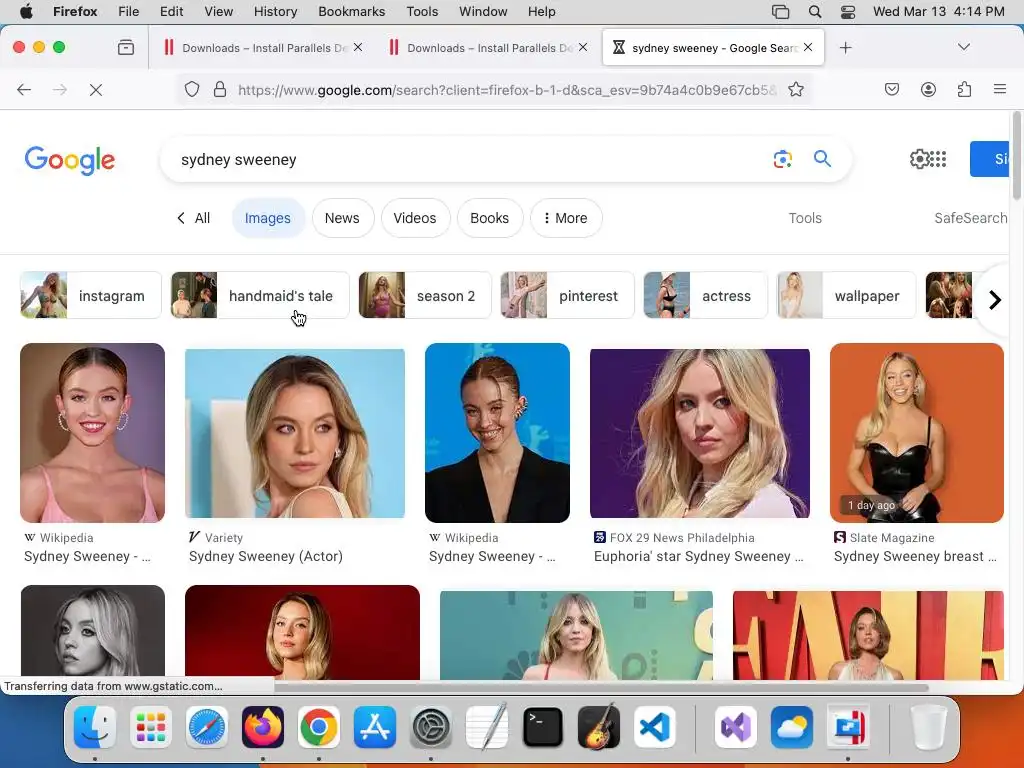Open the Bookmarks menu
Image resolution: width=1024 pixels, height=768 pixels.
351,11
